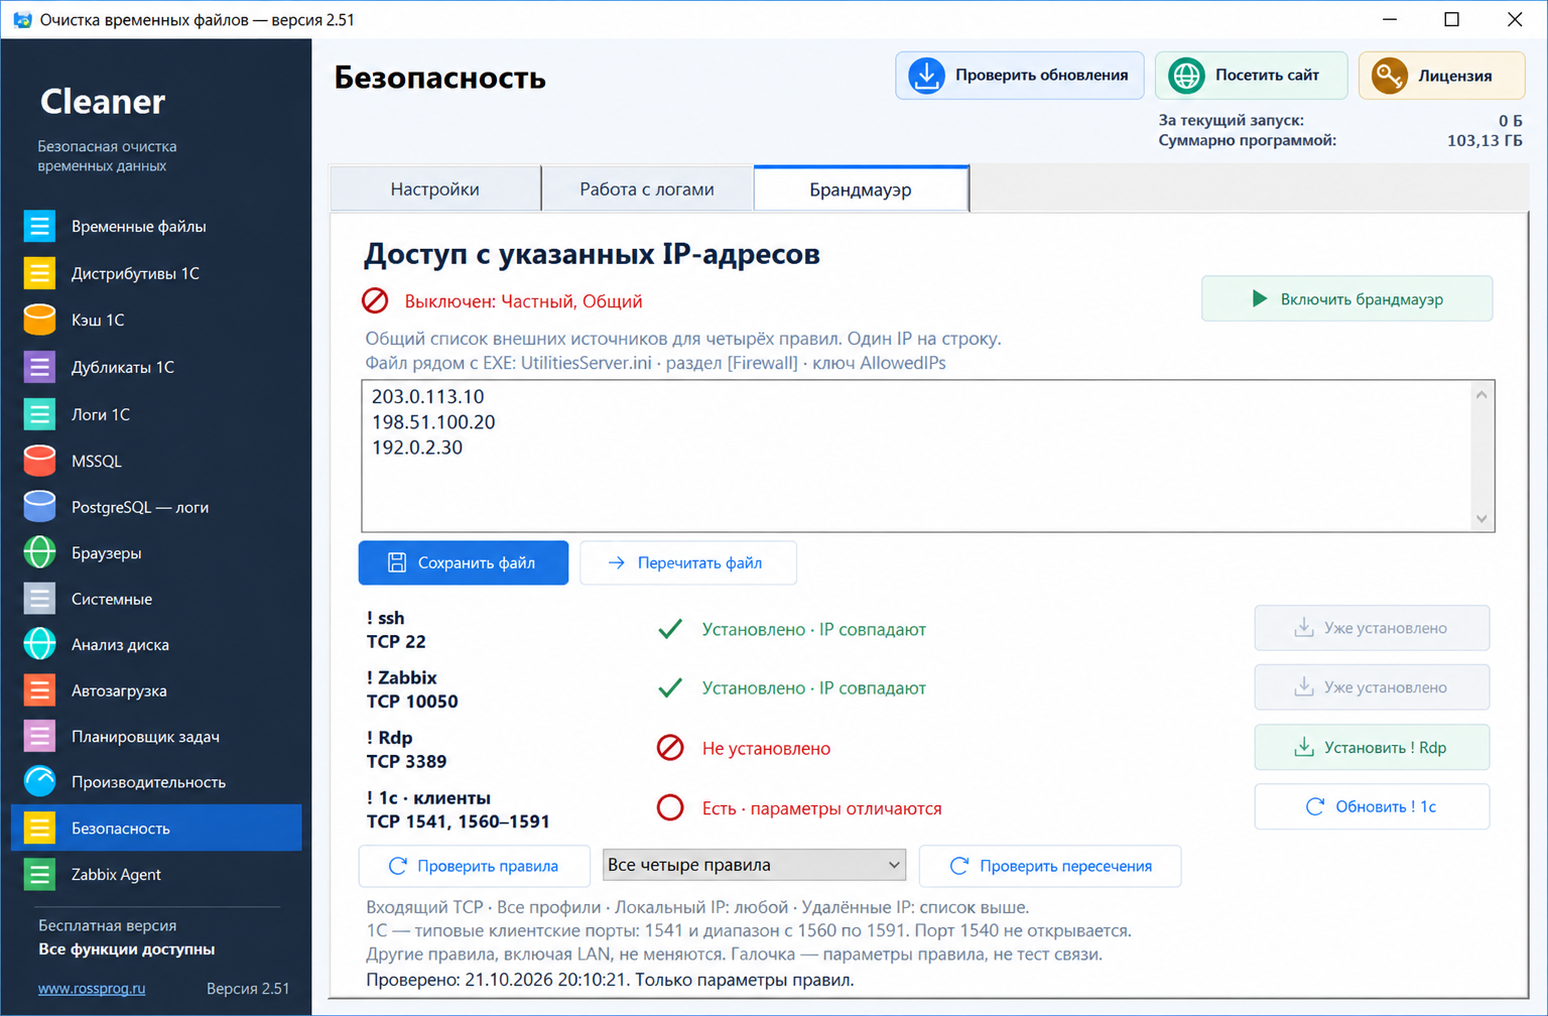The height and width of the screenshot is (1016, 1548).
Task: Click the Не установлено status text
Action: pyautogui.click(x=766, y=748)
